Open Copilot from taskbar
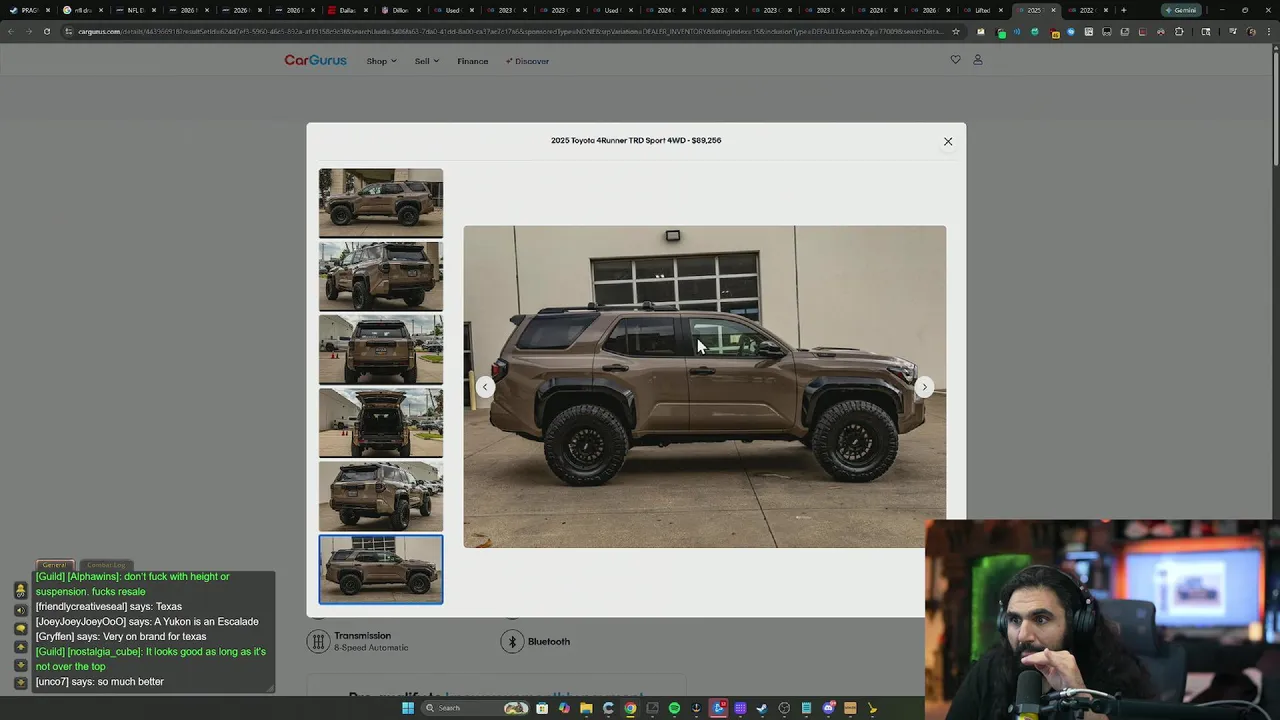 [564, 708]
